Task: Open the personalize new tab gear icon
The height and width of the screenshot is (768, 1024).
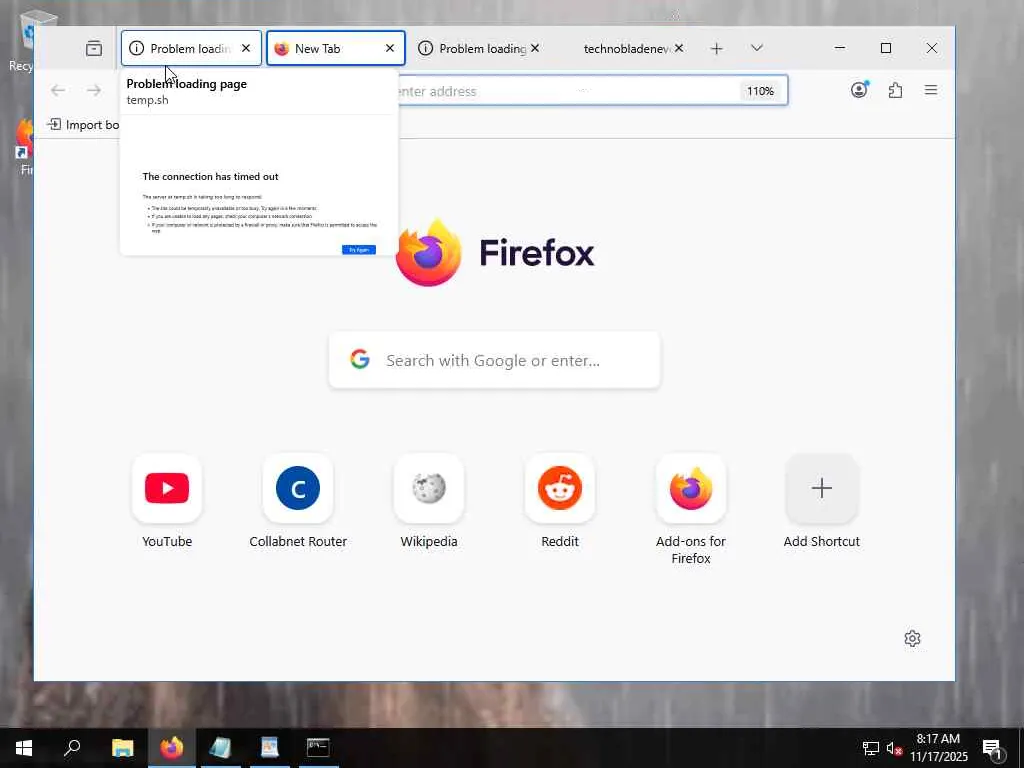Action: [x=912, y=638]
